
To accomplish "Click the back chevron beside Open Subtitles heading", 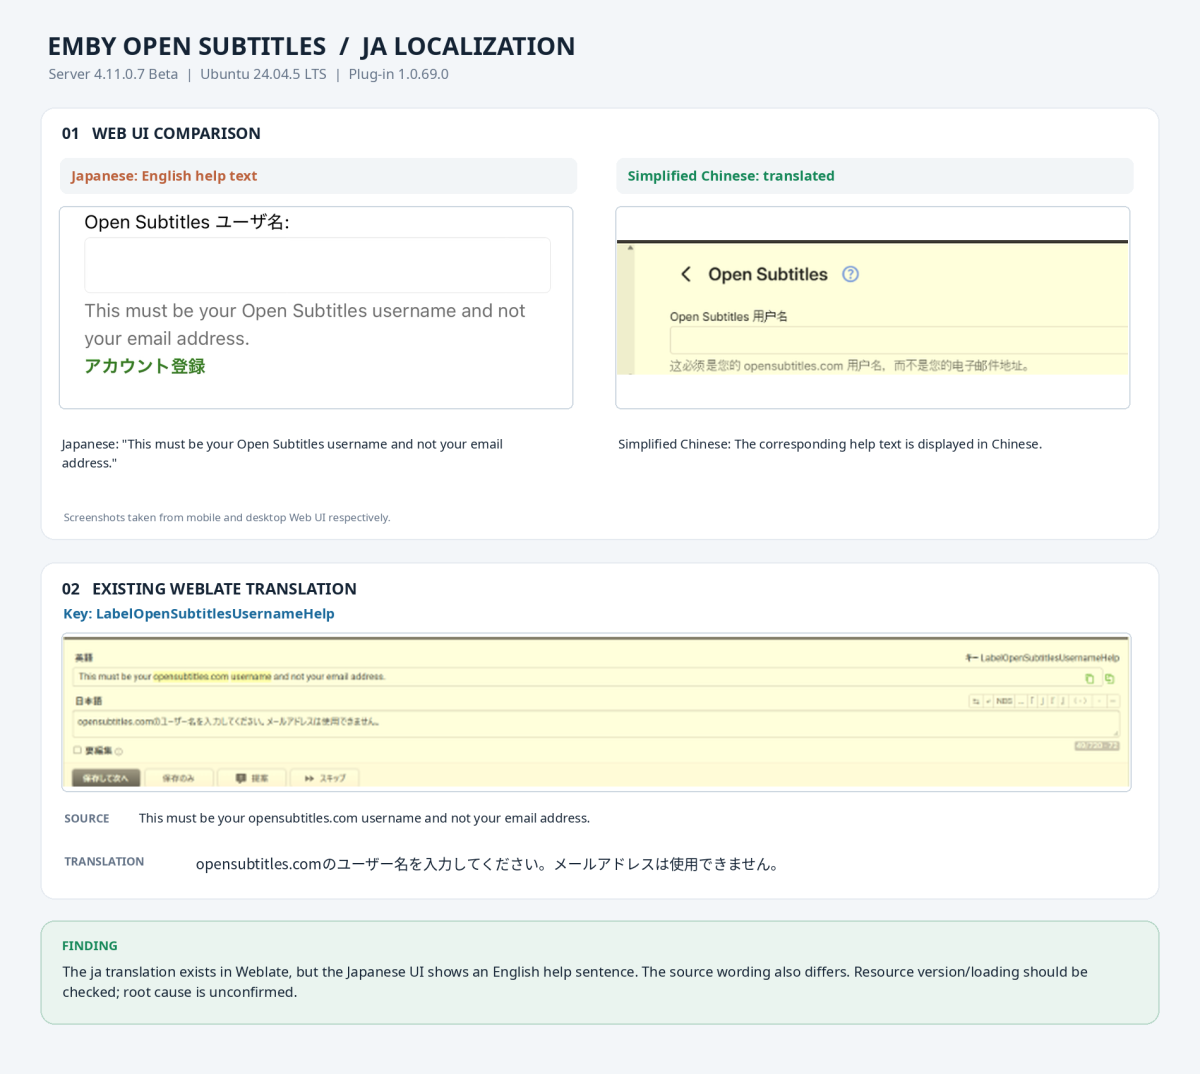I will 686,274.
